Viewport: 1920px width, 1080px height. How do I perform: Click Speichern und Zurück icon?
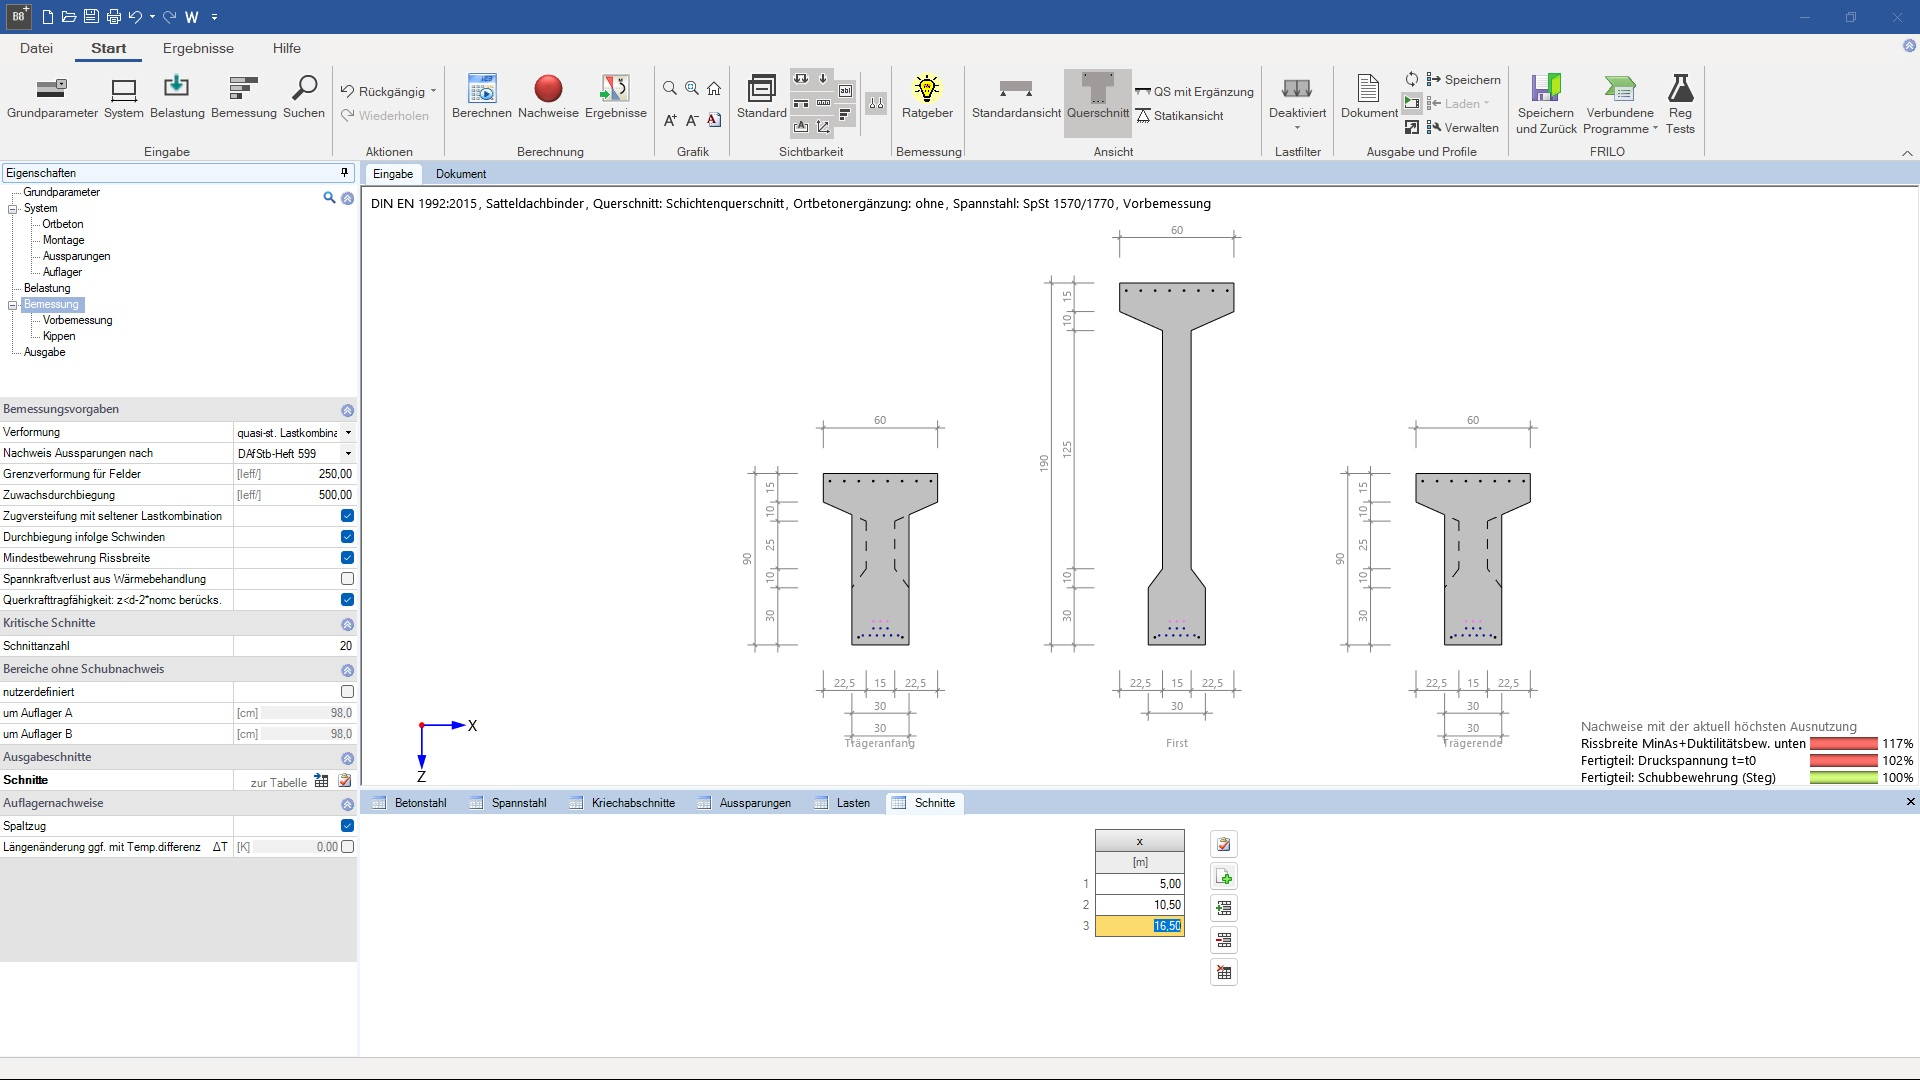click(x=1545, y=90)
